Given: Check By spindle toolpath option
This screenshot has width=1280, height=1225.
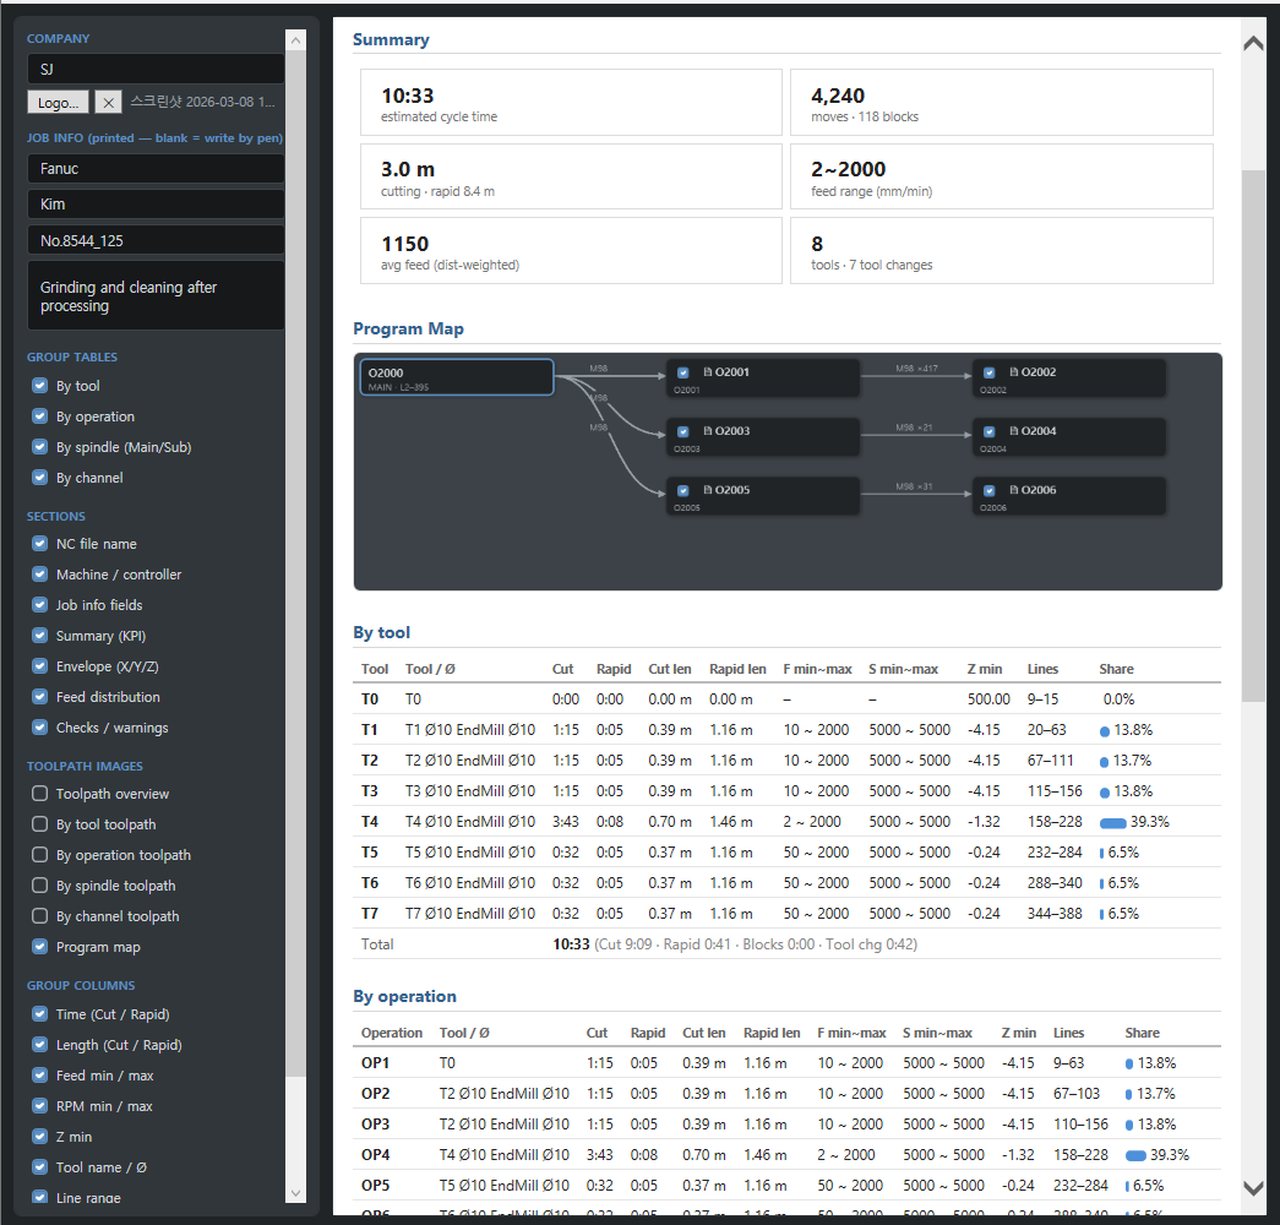Looking at the screenshot, I should pyautogui.click(x=40, y=885).
